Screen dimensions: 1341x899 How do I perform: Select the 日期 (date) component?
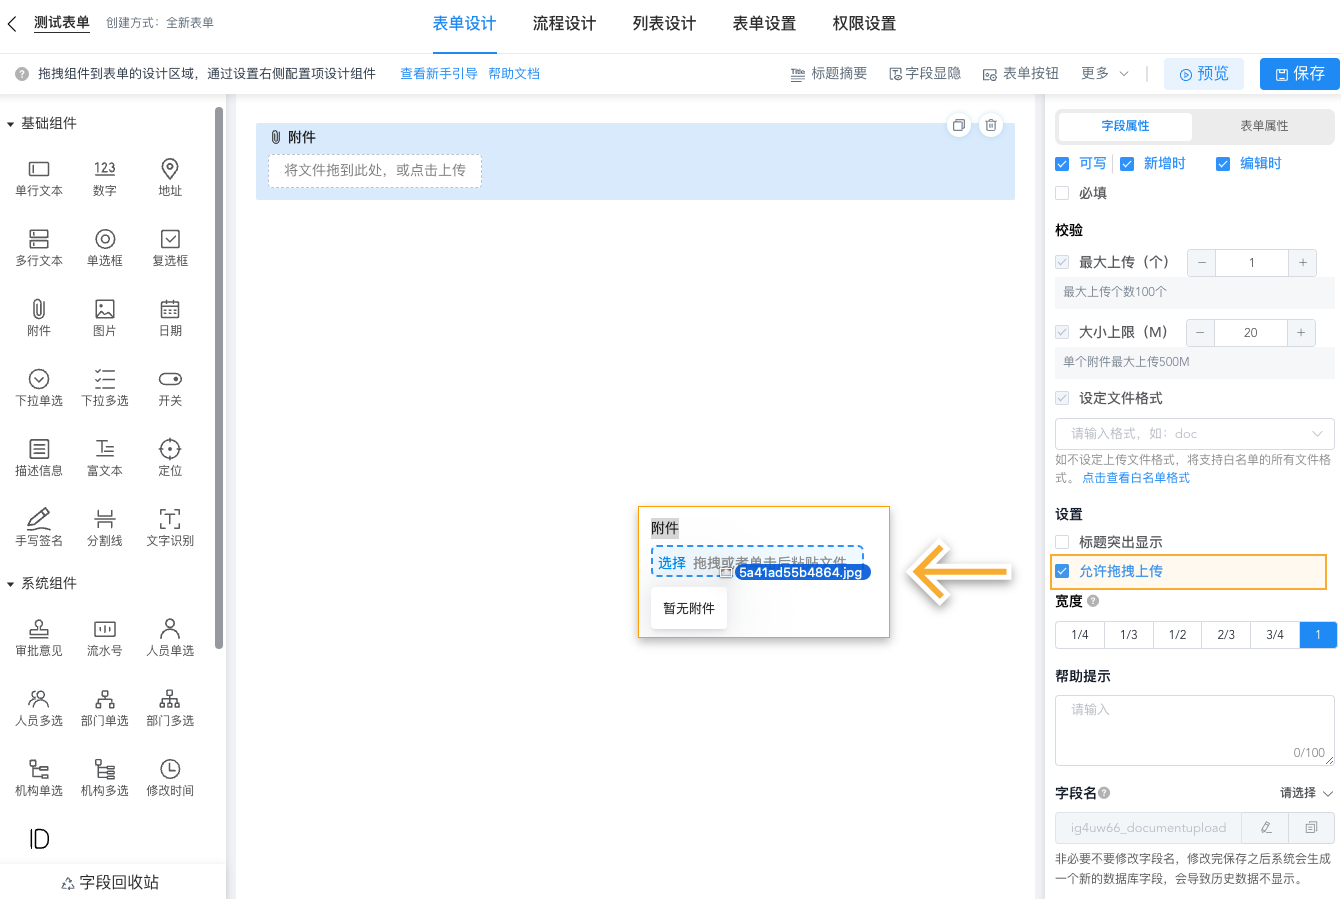pos(169,317)
